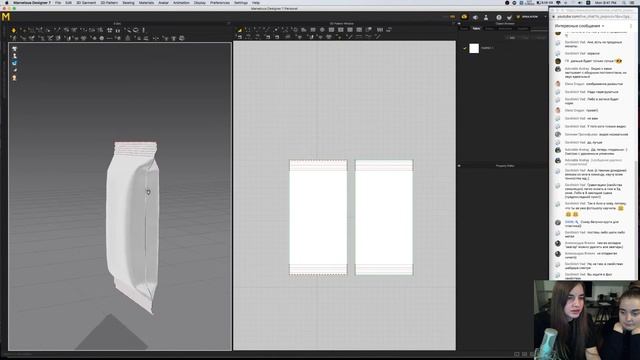Open the Интересные сообщения chat filter dropdown
This screenshot has width=640, height=360.
point(580,26)
